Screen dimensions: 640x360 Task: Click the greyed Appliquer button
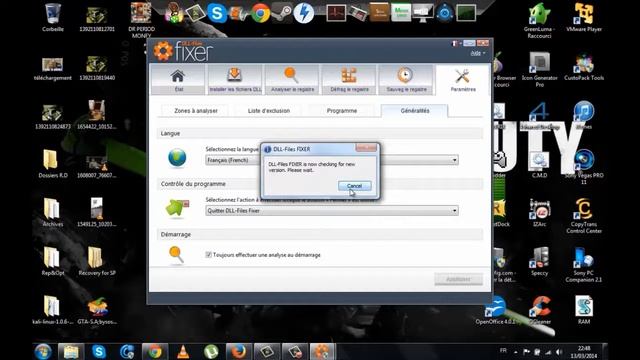tap(458, 279)
